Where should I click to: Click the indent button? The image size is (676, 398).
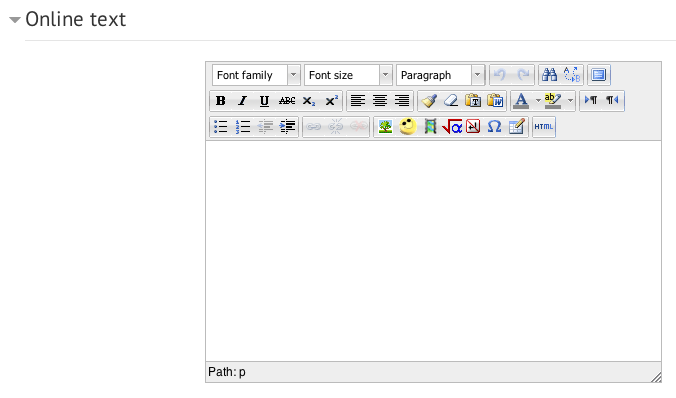(x=287, y=127)
